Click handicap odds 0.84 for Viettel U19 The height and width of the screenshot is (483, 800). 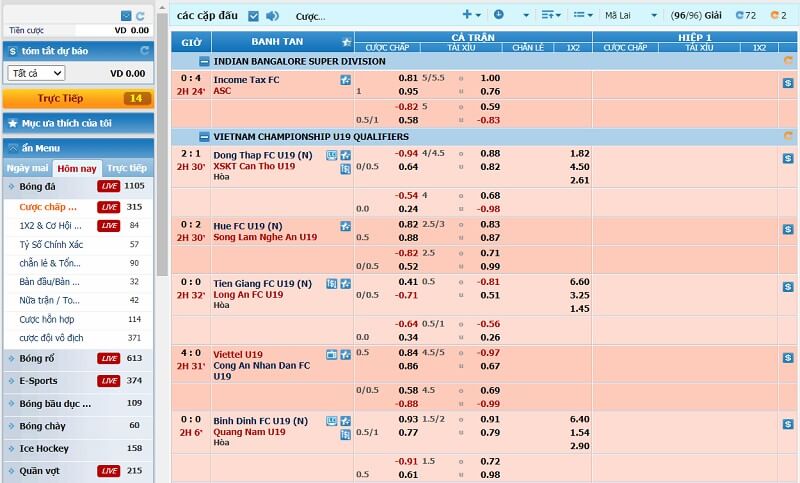pyautogui.click(x=408, y=353)
